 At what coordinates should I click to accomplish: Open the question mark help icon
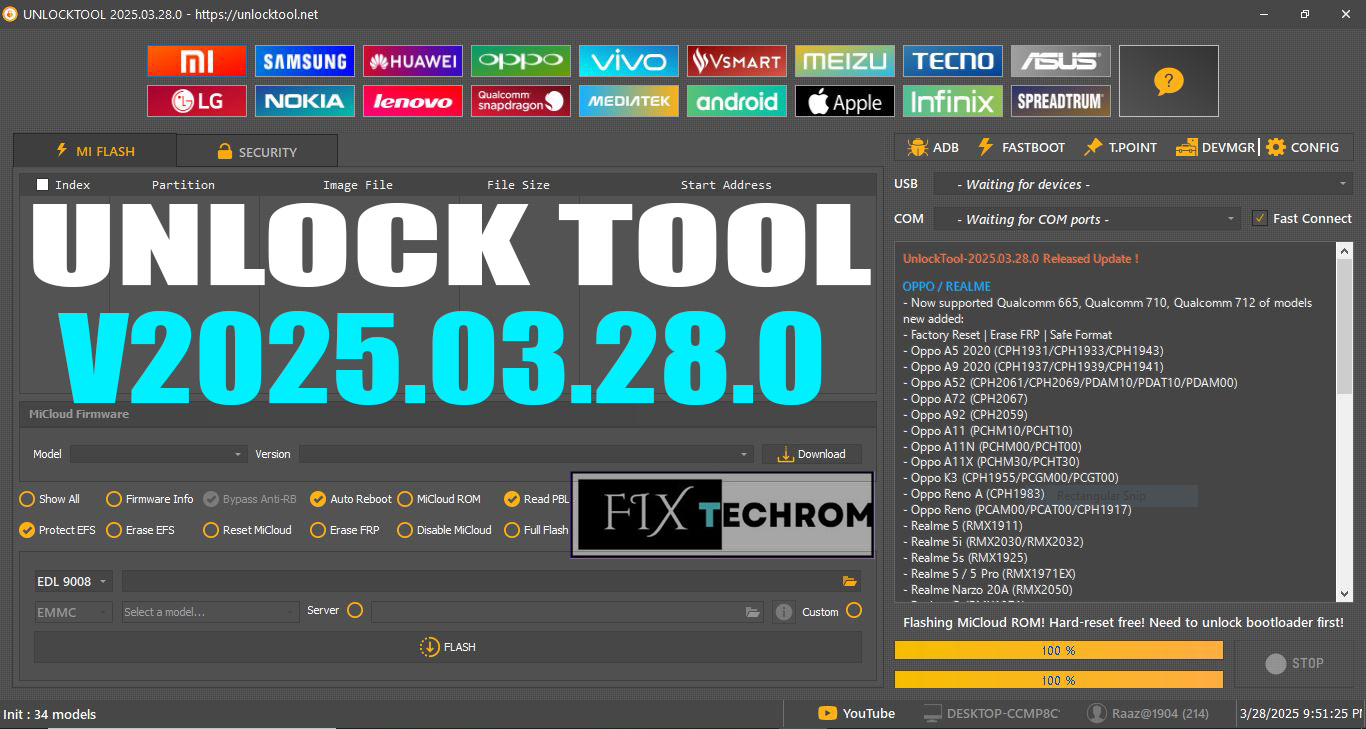click(x=1169, y=81)
